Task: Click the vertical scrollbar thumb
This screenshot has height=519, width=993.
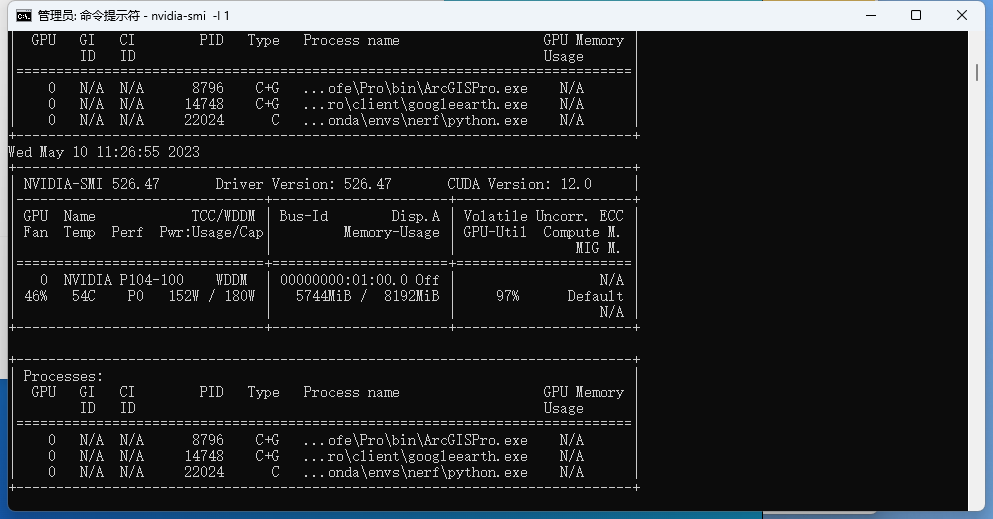Action: point(977,72)
